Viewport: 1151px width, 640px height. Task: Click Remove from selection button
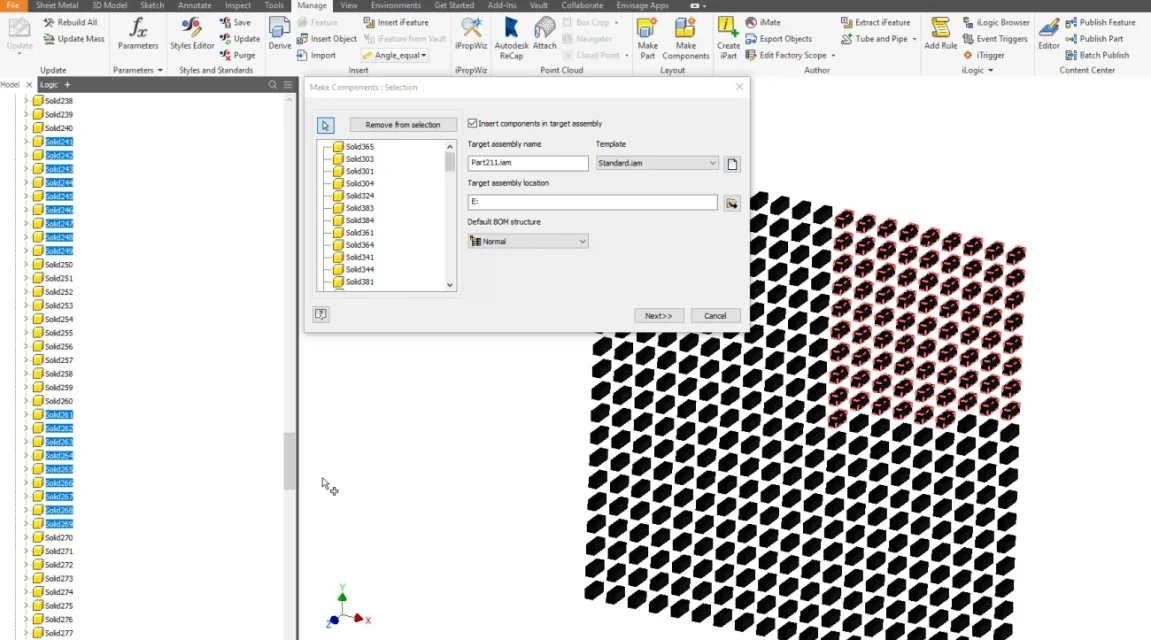tap(402, 125)
